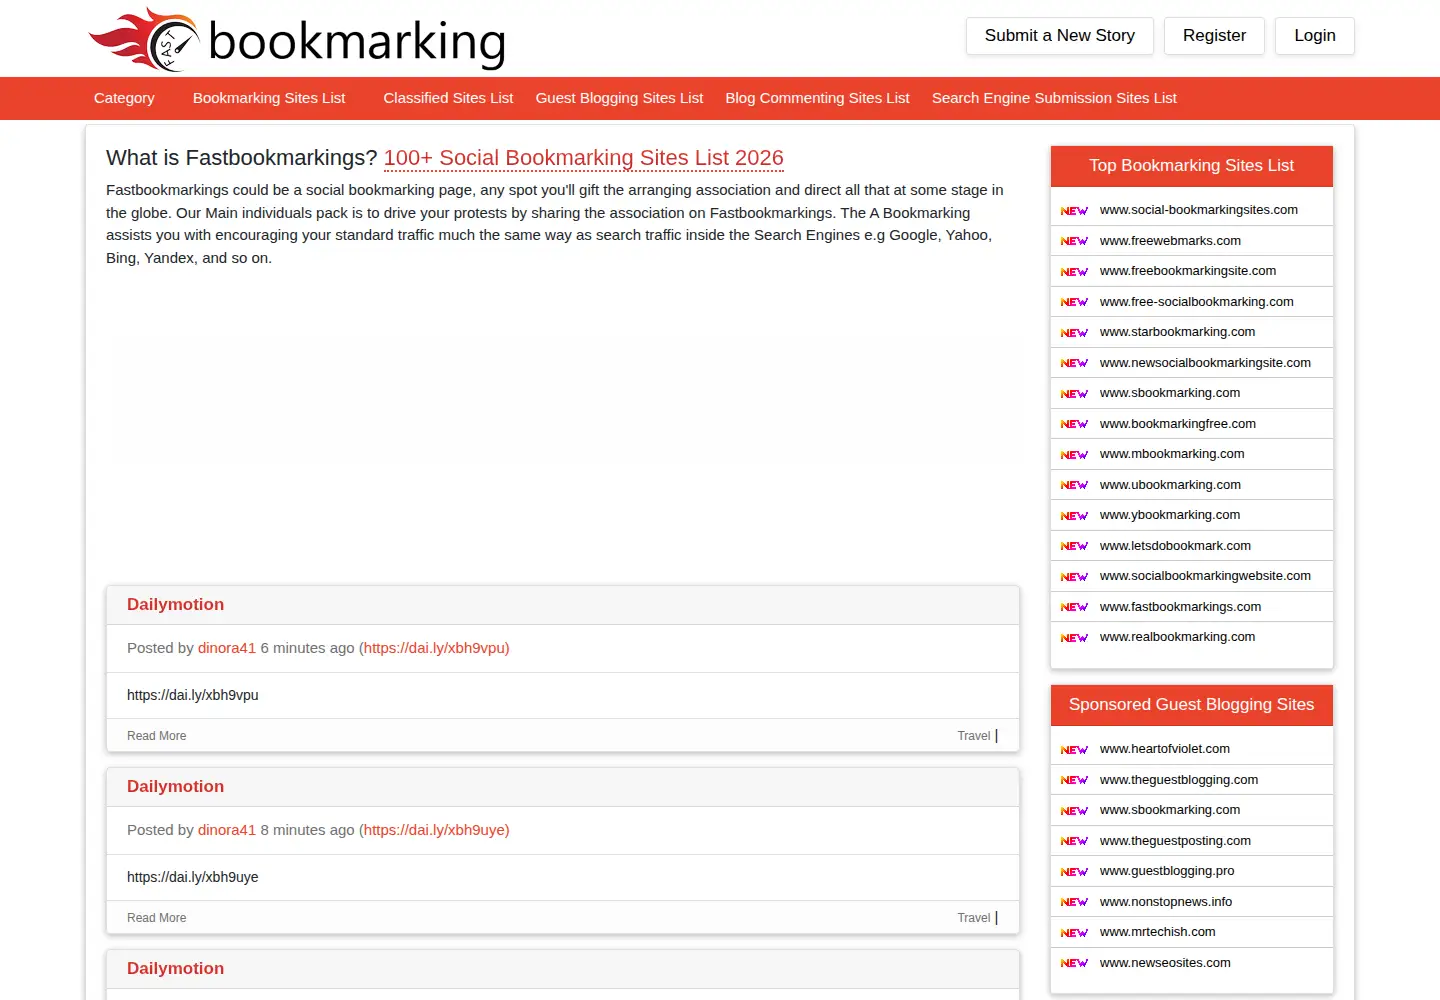Open Guest Blogging Sites List
This screenshot has width=1440, height=1000.
coord(619,98)
